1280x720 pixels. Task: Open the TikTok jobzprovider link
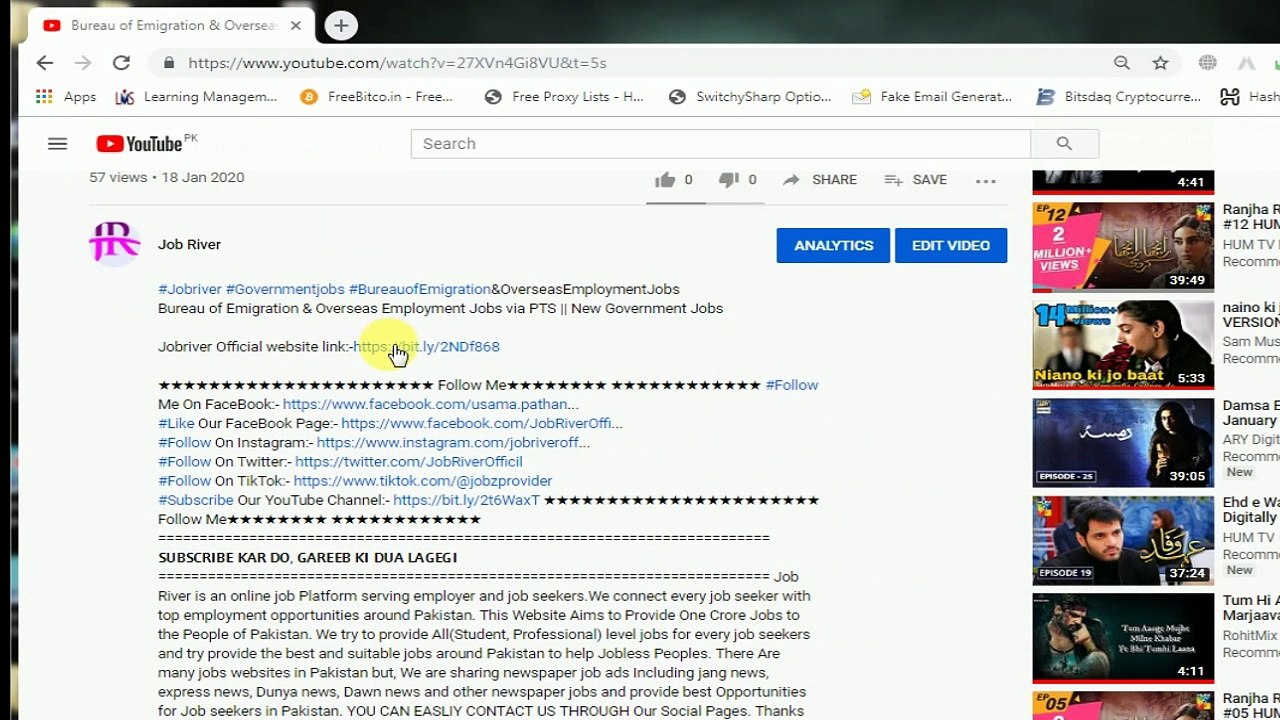pos(423,480)
